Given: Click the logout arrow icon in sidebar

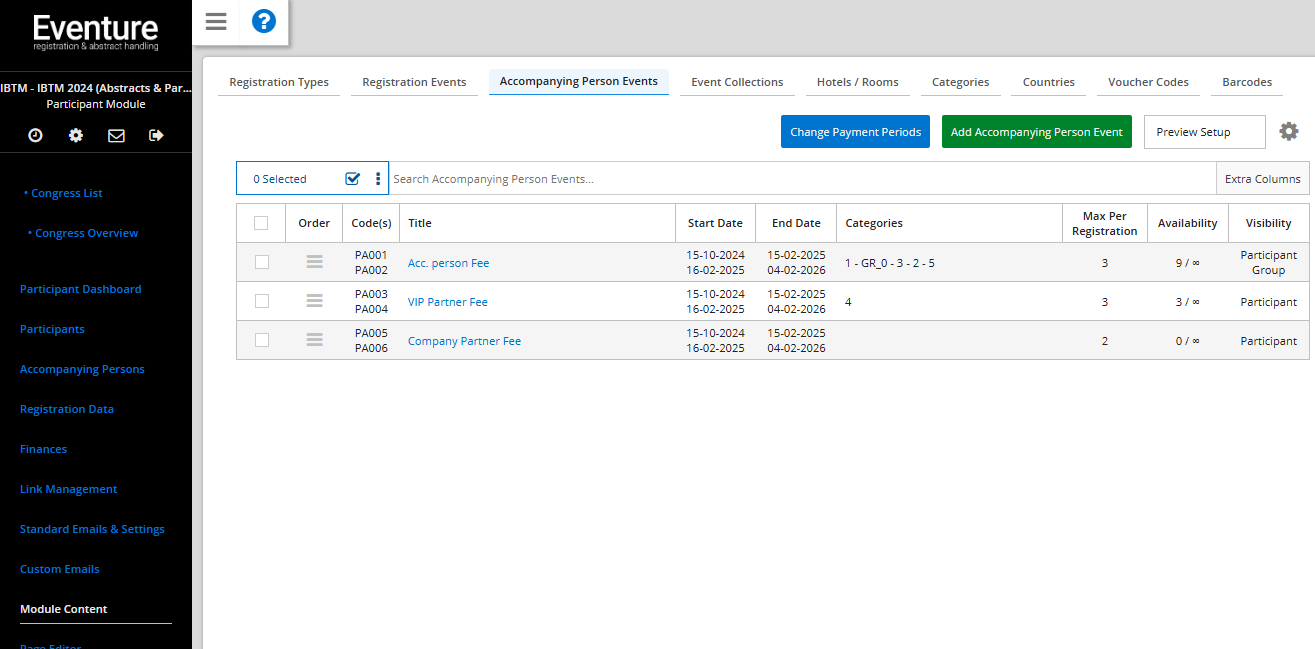Looking at the screenshot, I should pos(156,135).
